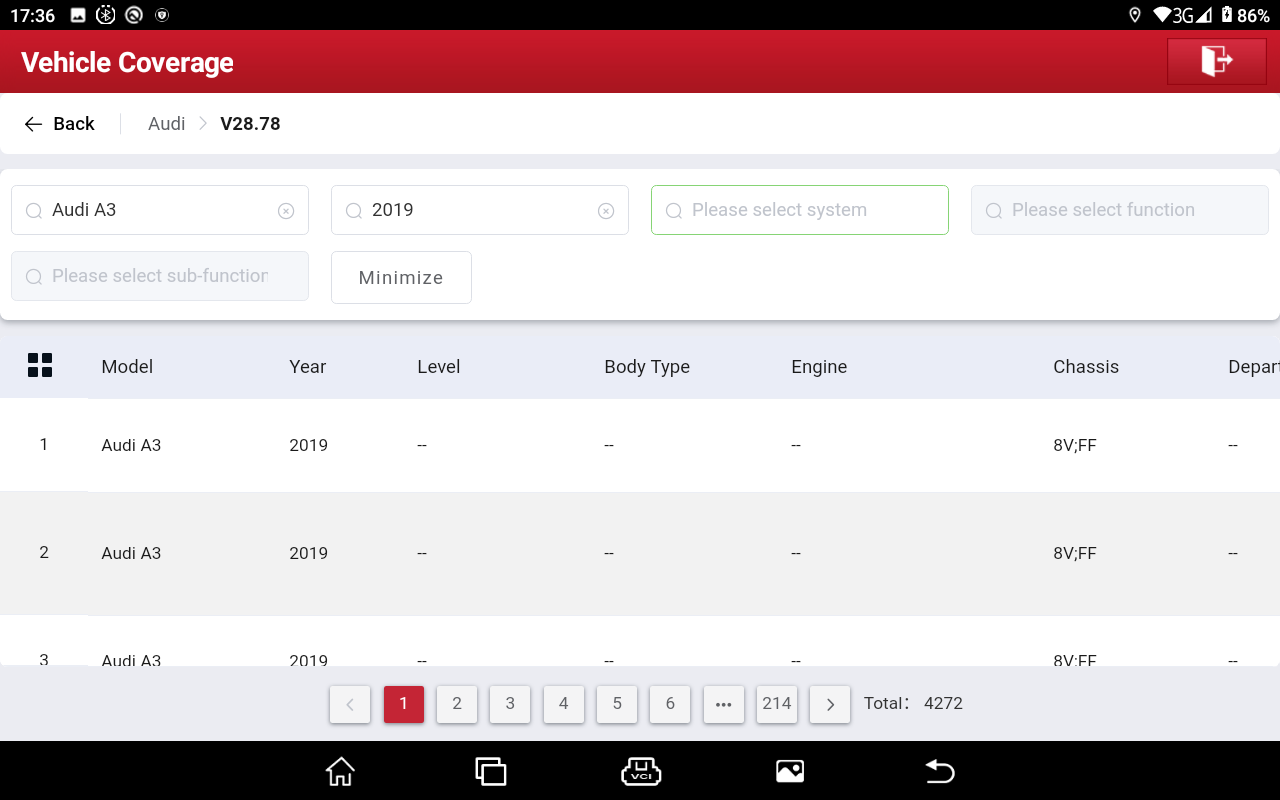This screenshot has width=1280, height=800.
Task: Open the Audi A3 model dropdown
Action: [150, 210]
